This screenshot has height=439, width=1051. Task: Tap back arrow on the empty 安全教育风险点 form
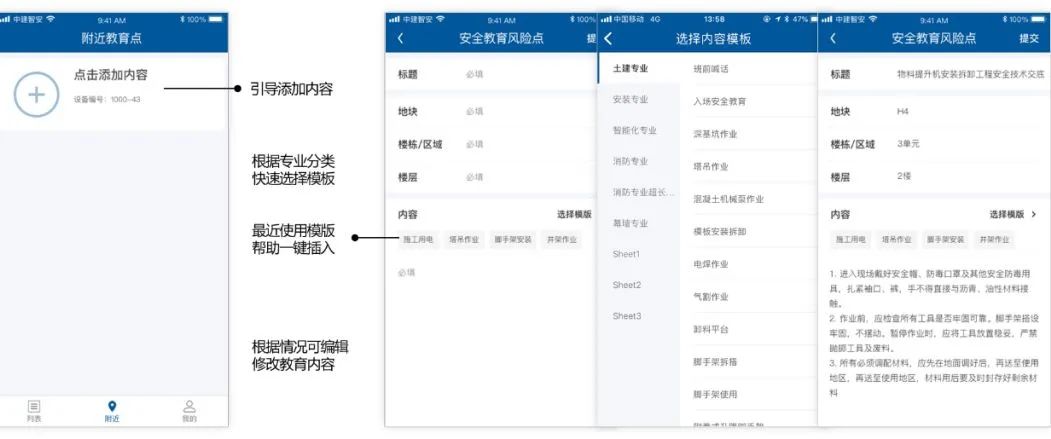[401, 39]
